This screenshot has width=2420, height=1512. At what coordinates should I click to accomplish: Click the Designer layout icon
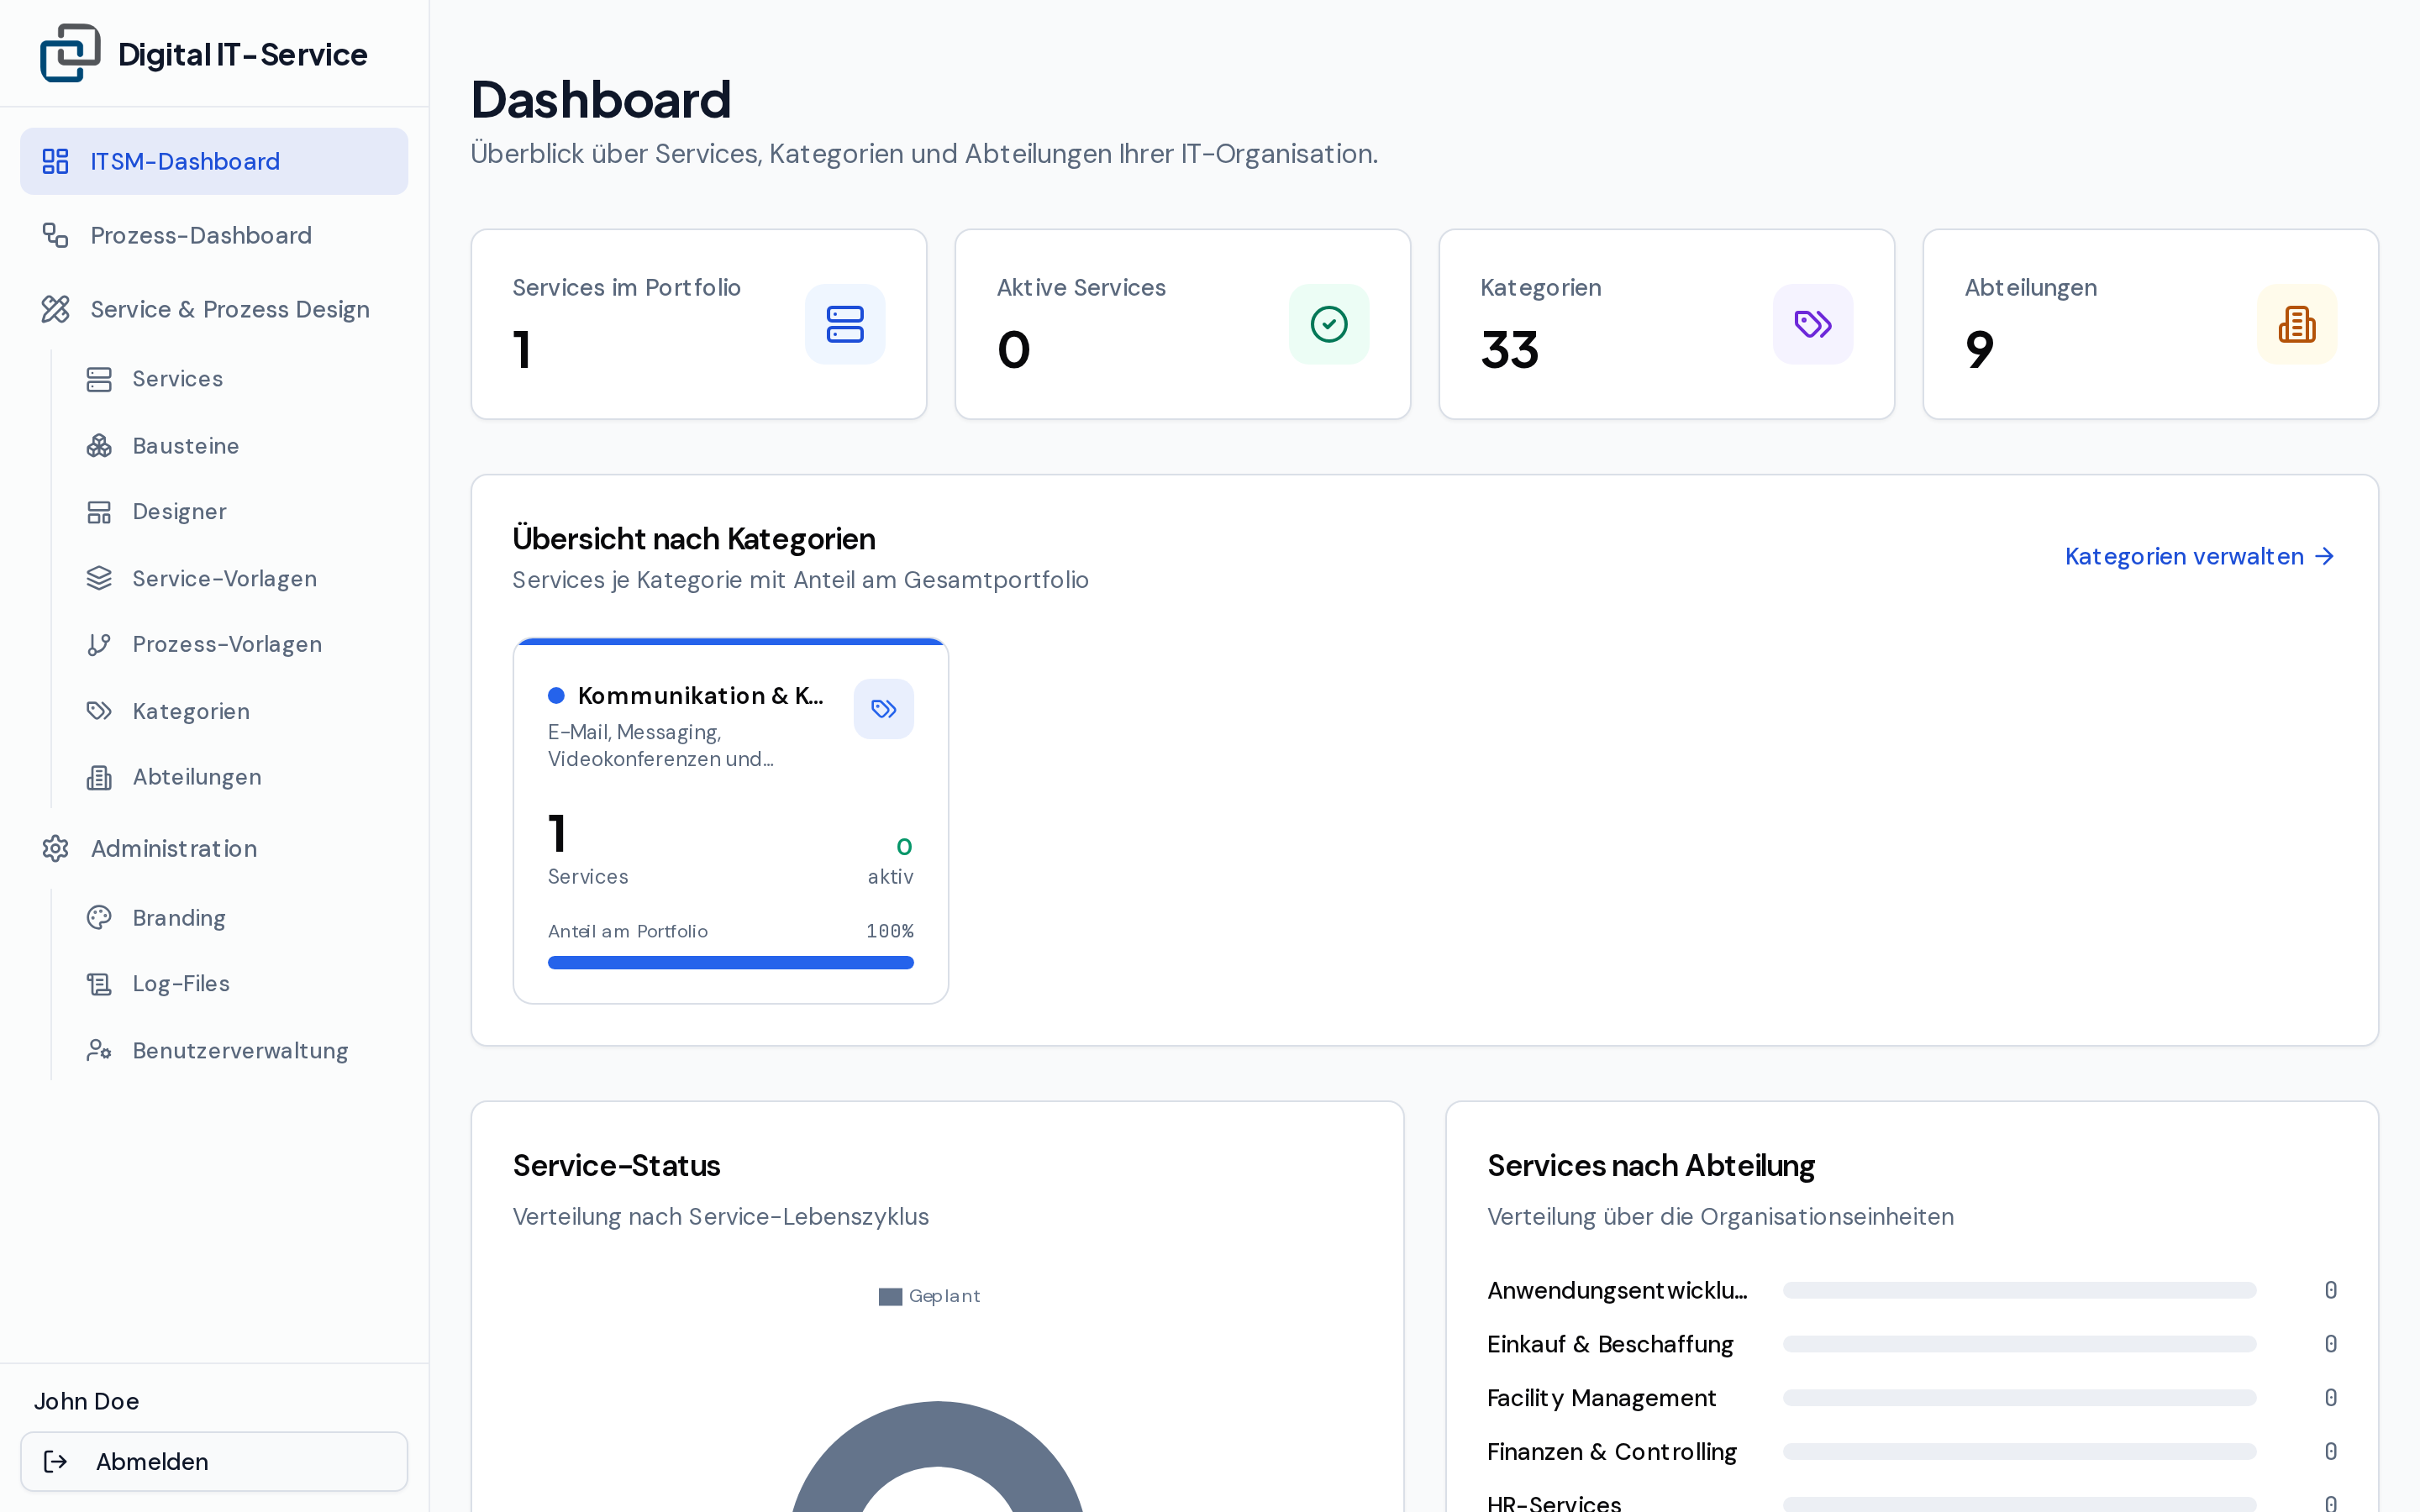pyautogui.click(x=99, y=512)
